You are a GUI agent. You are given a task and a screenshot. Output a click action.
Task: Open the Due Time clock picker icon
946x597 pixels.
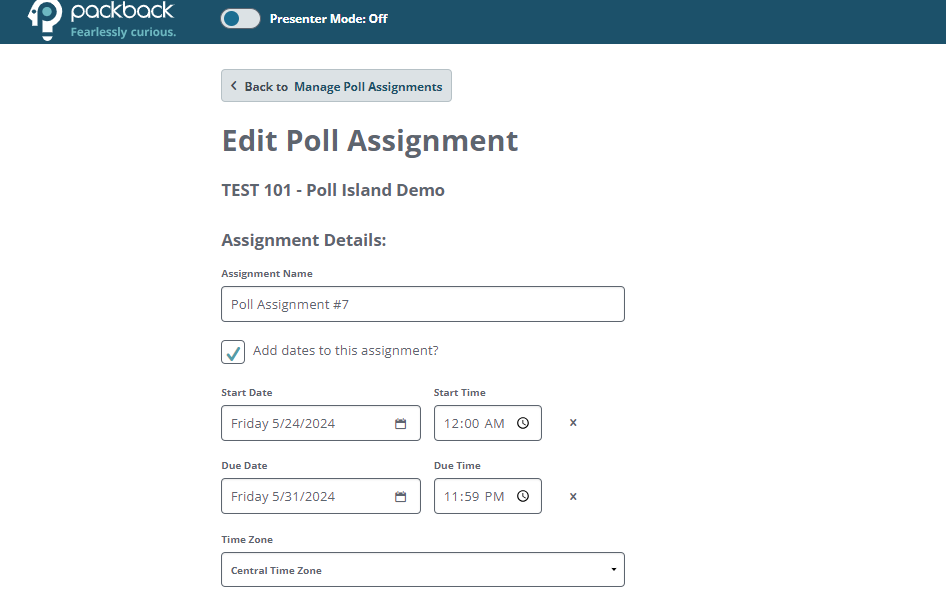(x=522, y=496)
